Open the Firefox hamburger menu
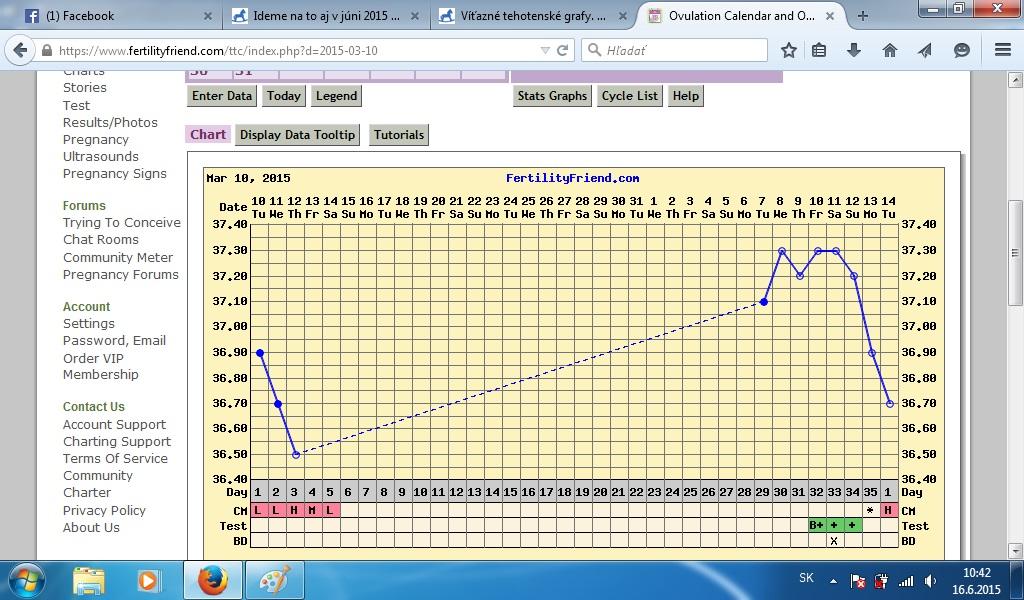 tap(1002, 50)
